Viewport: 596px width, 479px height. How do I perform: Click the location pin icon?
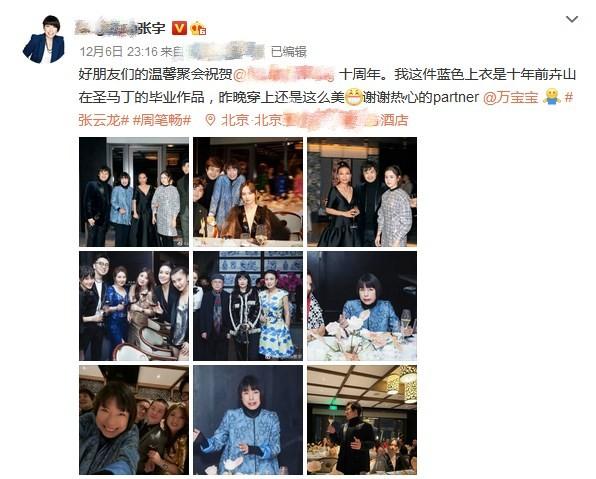tap(210, 120)
